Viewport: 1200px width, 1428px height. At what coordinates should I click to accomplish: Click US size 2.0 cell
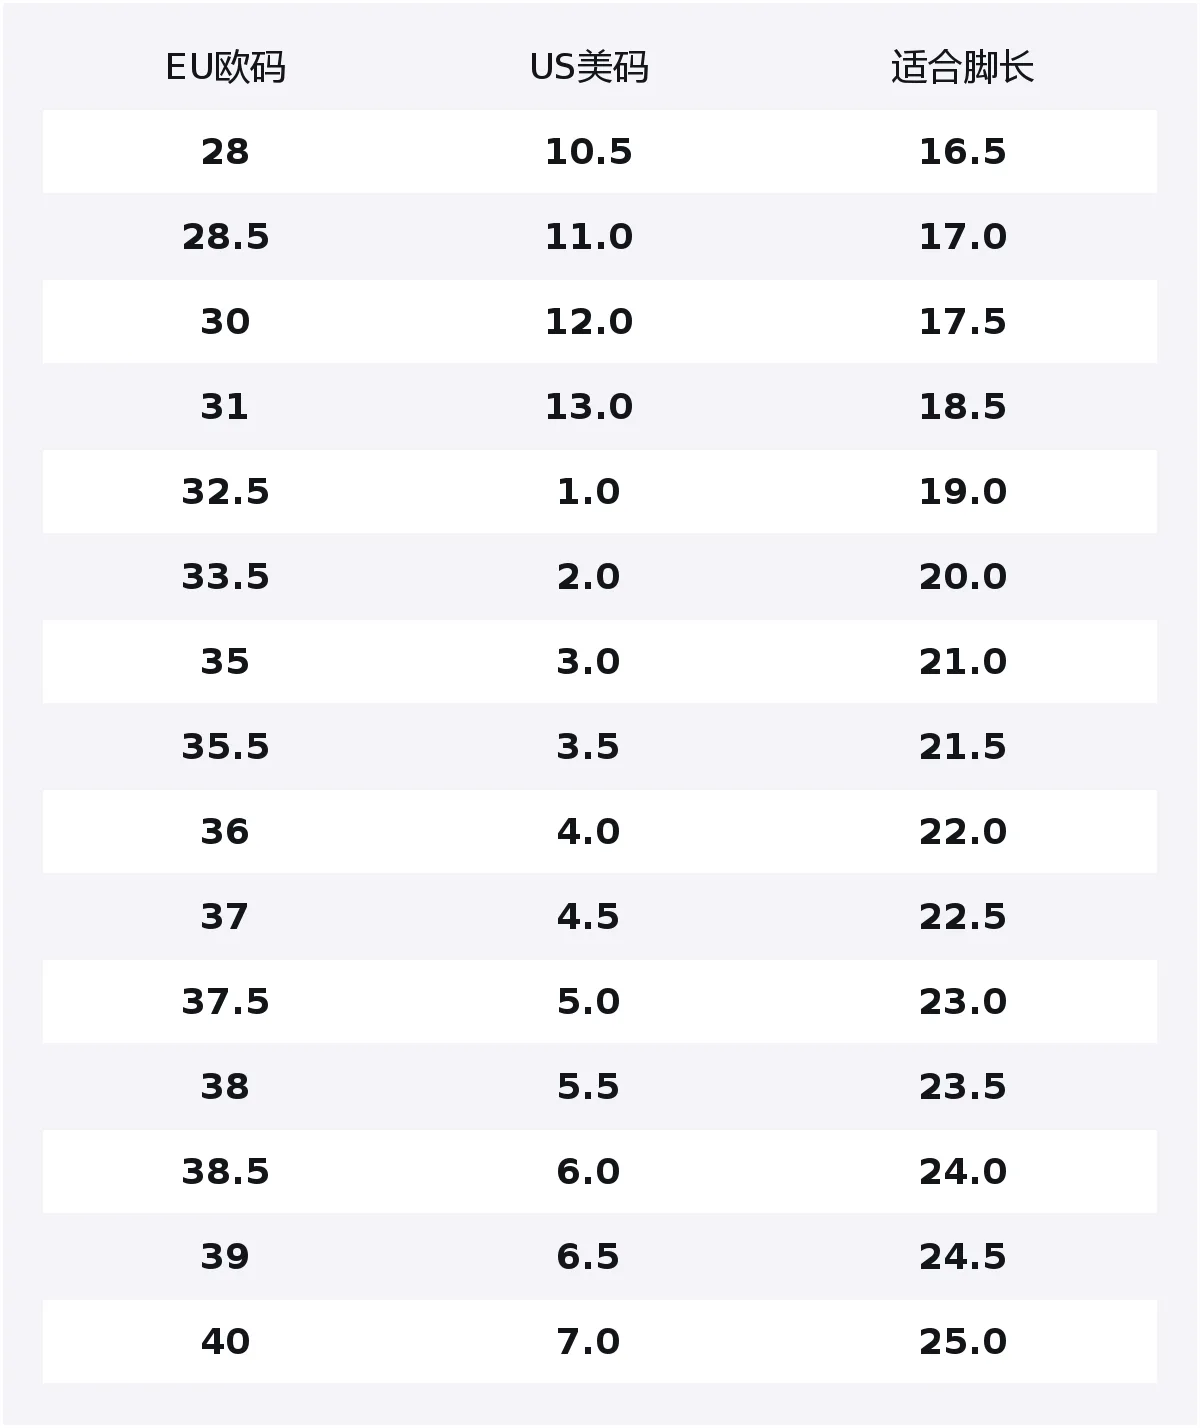point(589,577)
